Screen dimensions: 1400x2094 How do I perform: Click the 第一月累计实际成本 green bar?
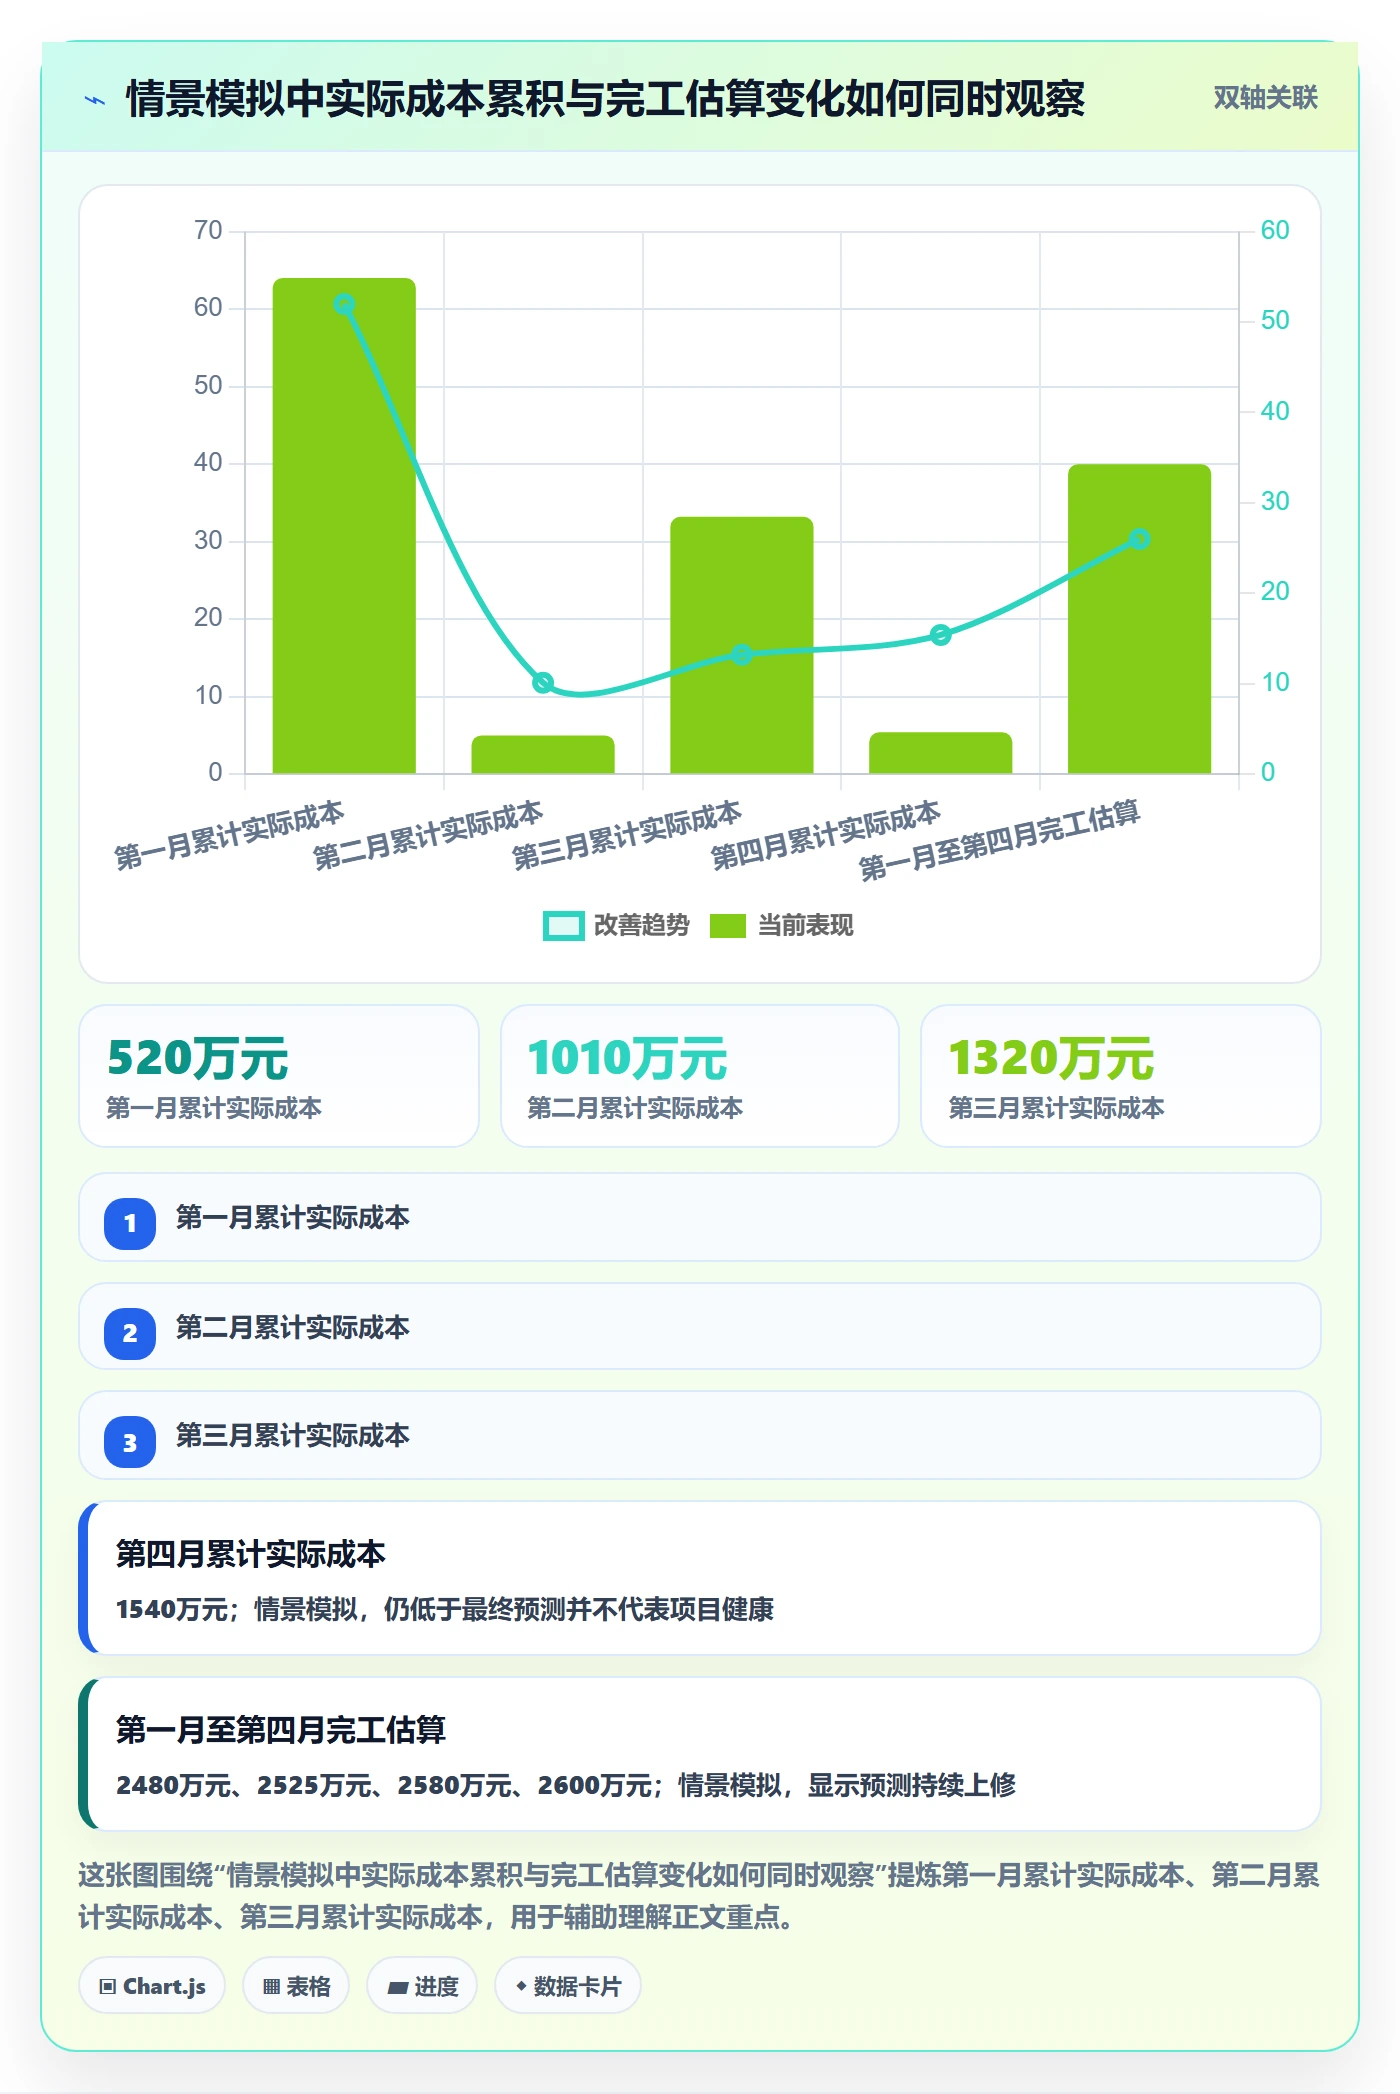point(344,525)
